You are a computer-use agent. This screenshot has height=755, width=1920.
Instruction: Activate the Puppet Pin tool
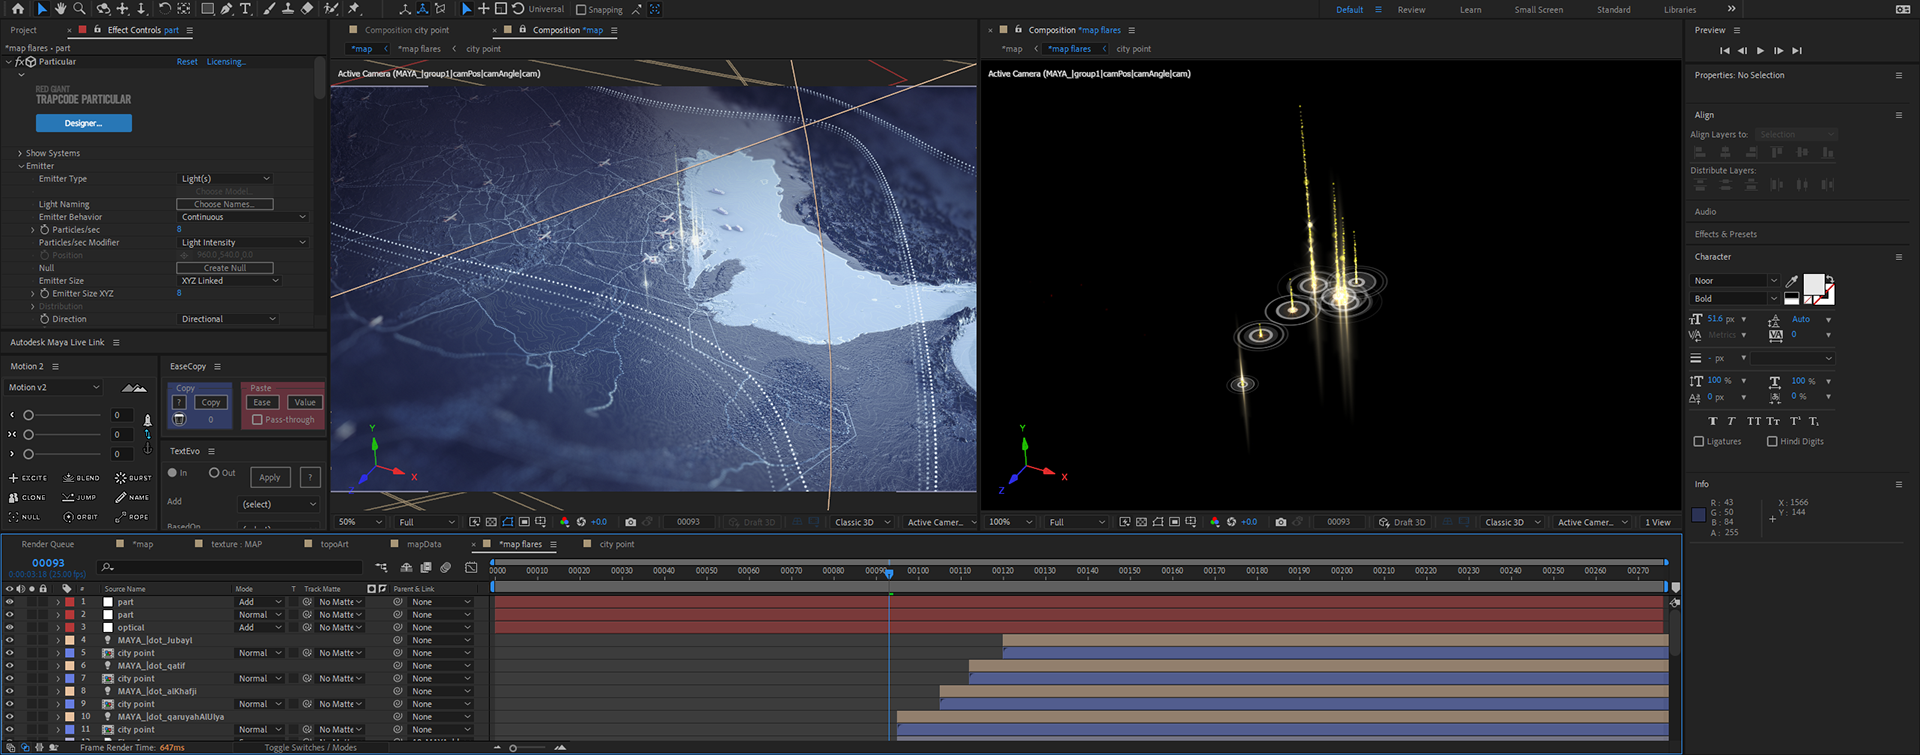coord(353,9)
